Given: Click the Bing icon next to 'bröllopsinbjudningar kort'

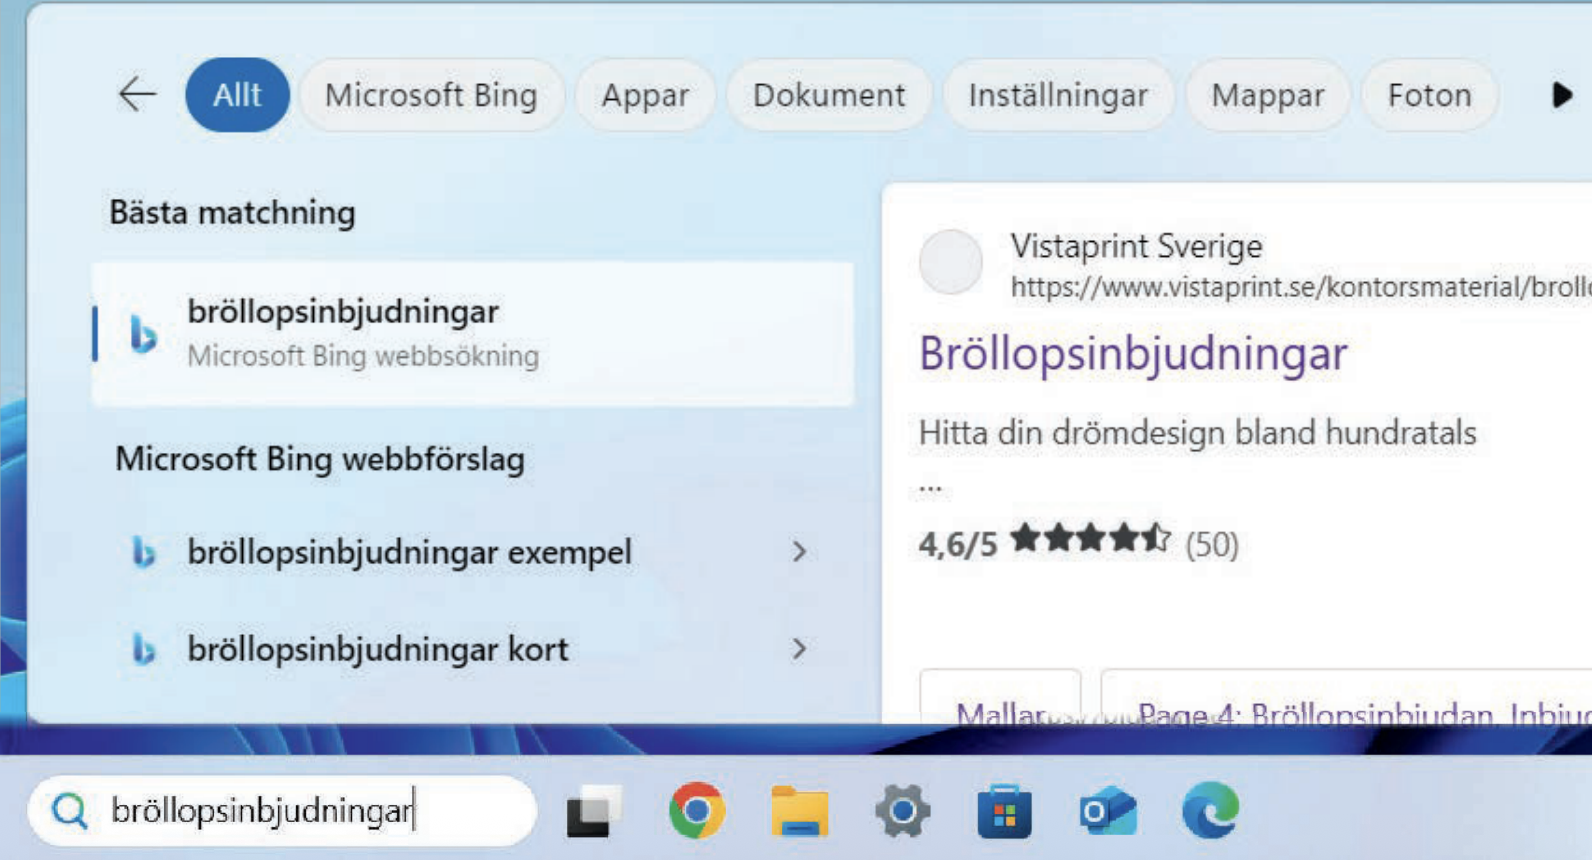Looking at the screenshot, I should [x=144, y=650].
